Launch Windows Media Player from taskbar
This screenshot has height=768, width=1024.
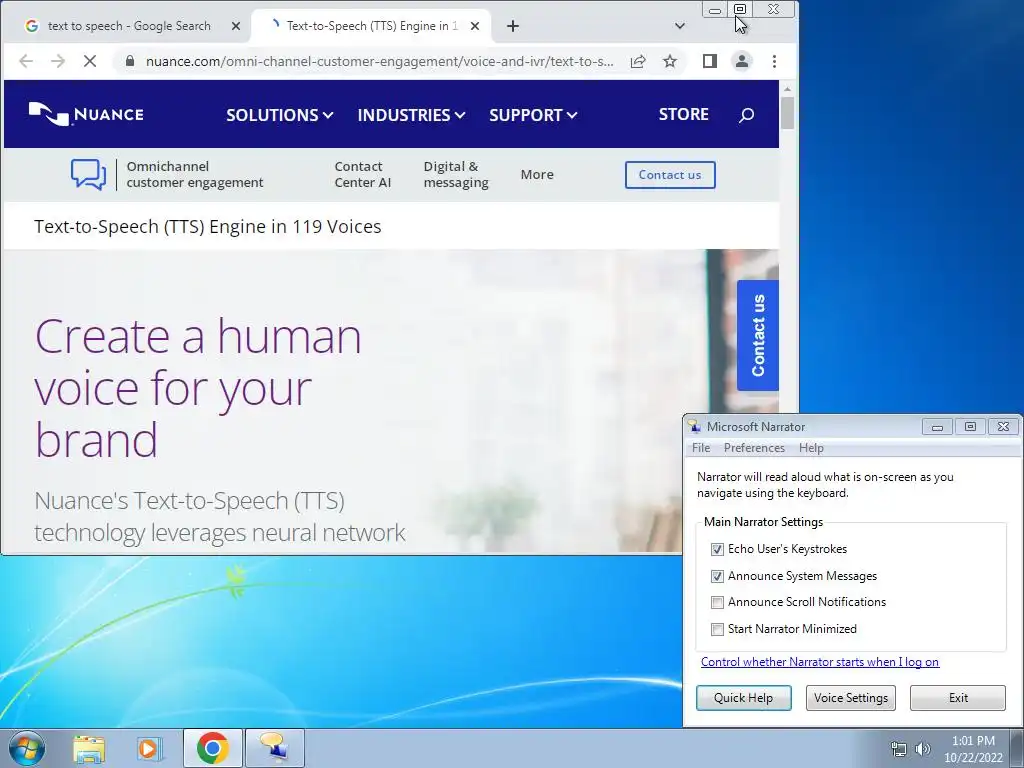pos(150,748)
